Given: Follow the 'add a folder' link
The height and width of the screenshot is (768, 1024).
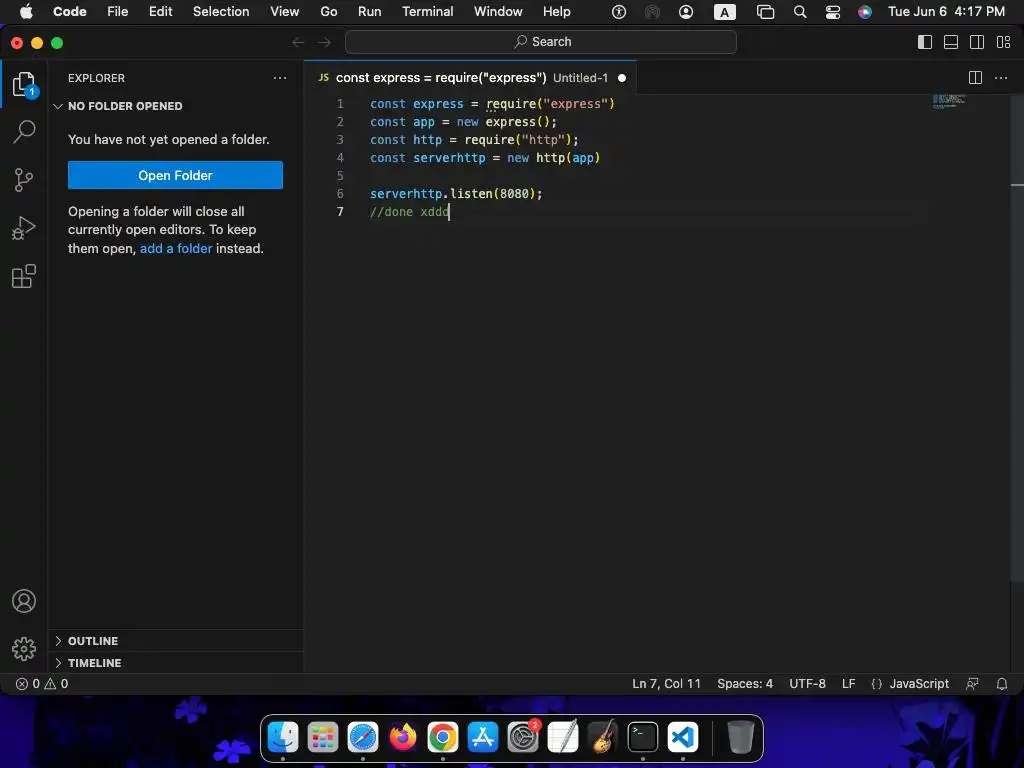Looking at the screenshot, I should 176,248.
